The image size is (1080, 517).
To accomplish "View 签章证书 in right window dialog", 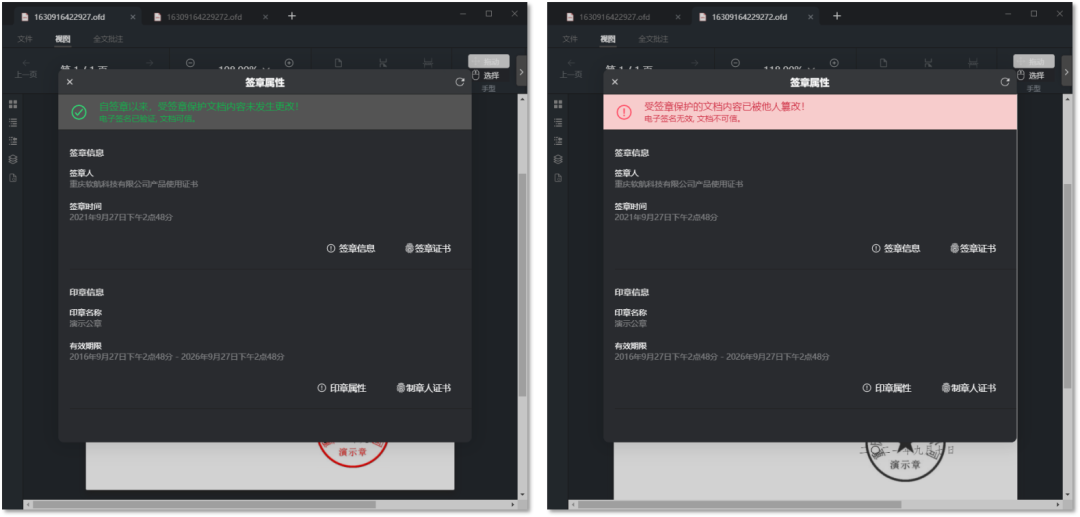I will click(973, 249).
